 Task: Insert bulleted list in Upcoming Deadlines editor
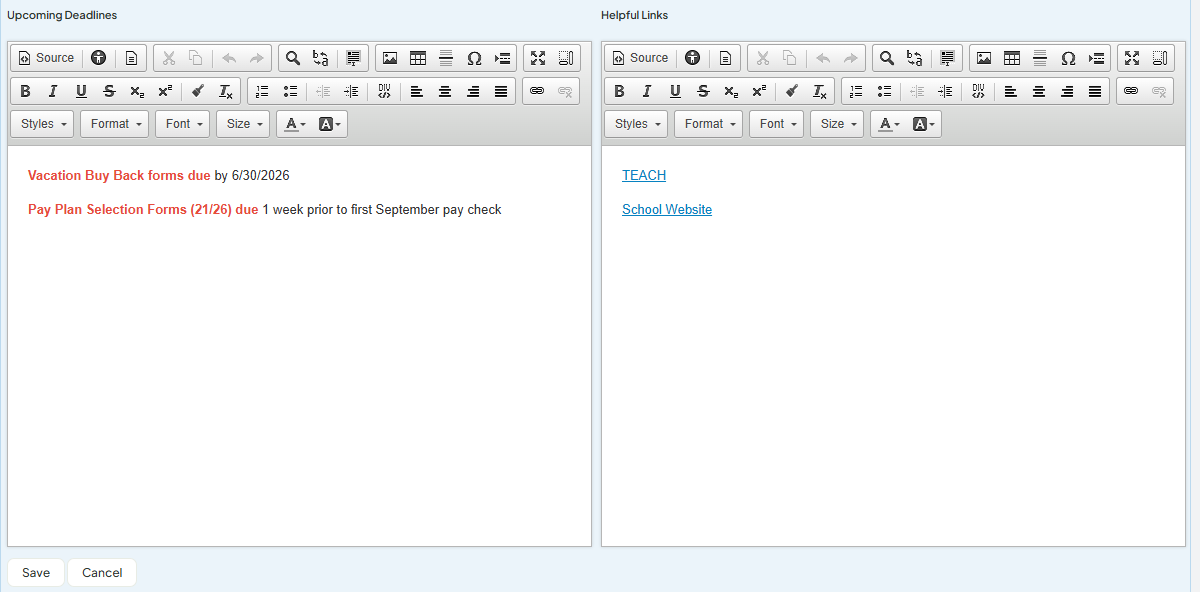pos(290,91)
